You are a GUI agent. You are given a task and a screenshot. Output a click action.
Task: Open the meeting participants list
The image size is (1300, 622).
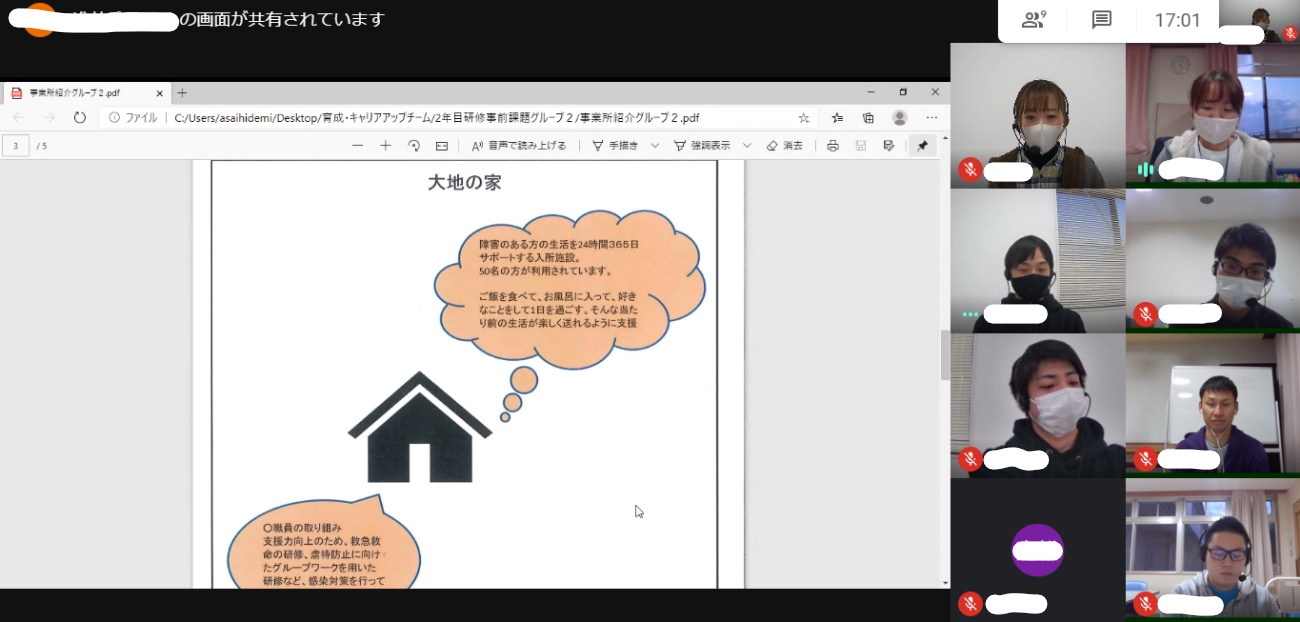pyautogui.click(x=1034, y=20)
